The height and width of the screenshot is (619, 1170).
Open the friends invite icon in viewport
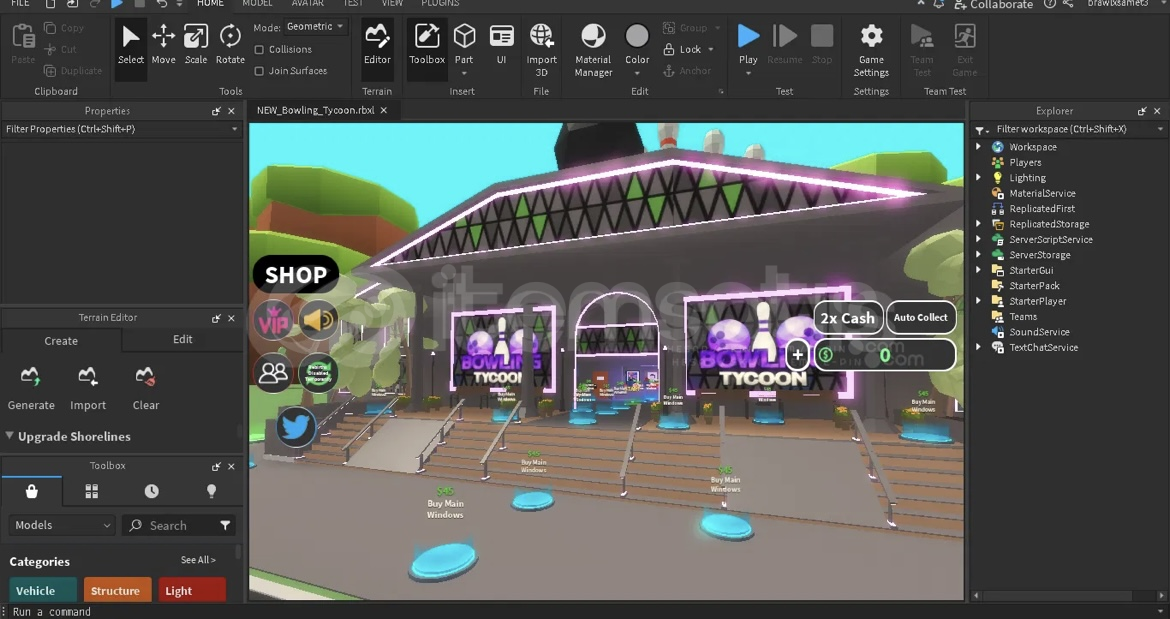click(x=272, y=372)
